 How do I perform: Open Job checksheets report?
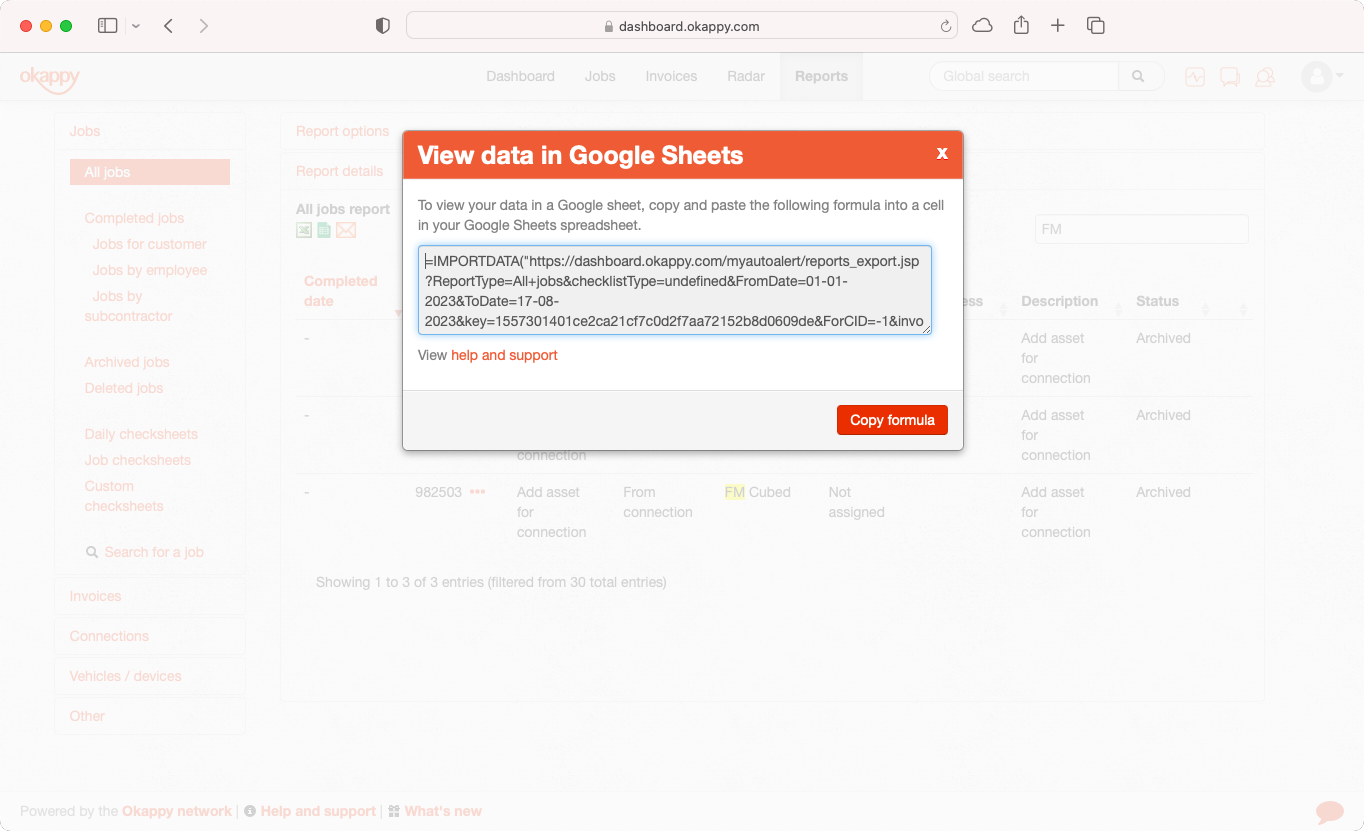(x=137, y=460)
